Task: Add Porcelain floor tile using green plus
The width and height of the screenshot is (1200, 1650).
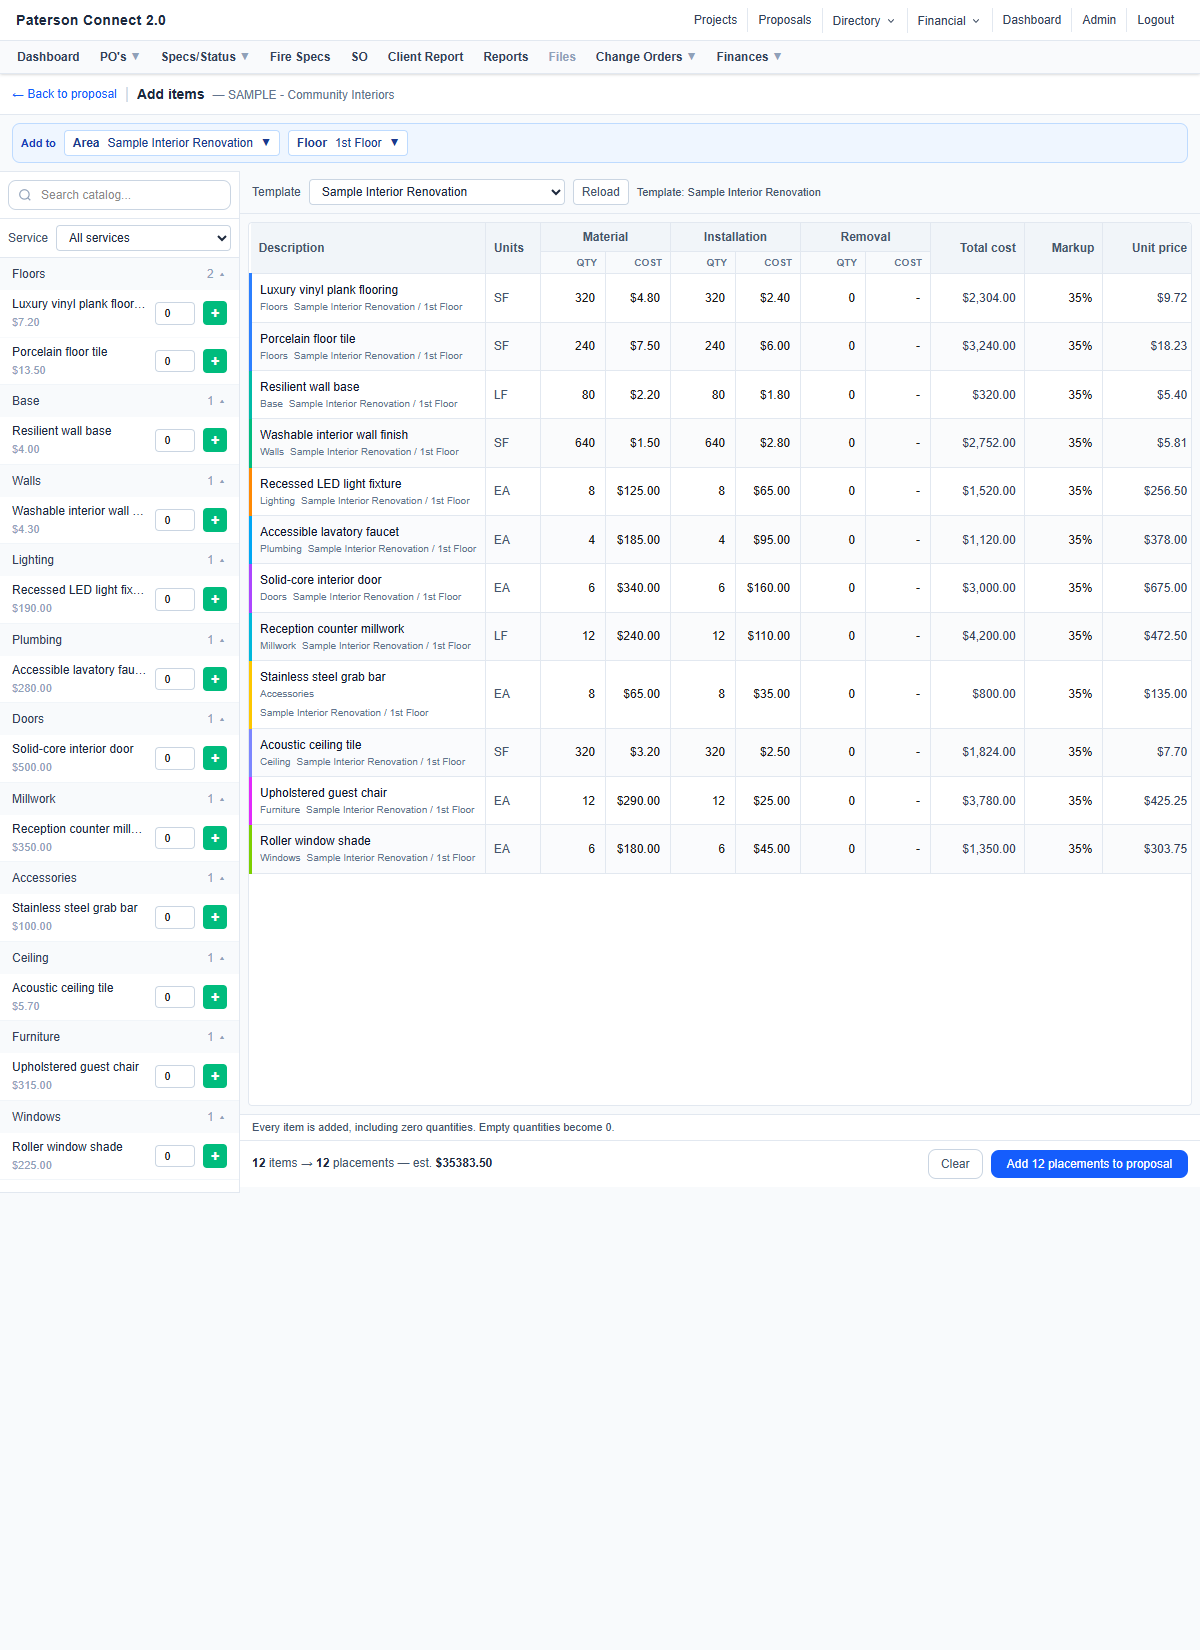Action: pyautogui.click(x=215, y=361)
